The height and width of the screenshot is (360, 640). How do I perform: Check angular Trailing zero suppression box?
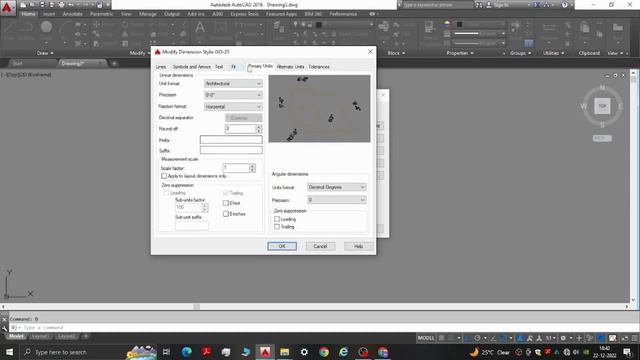point(277,227)
